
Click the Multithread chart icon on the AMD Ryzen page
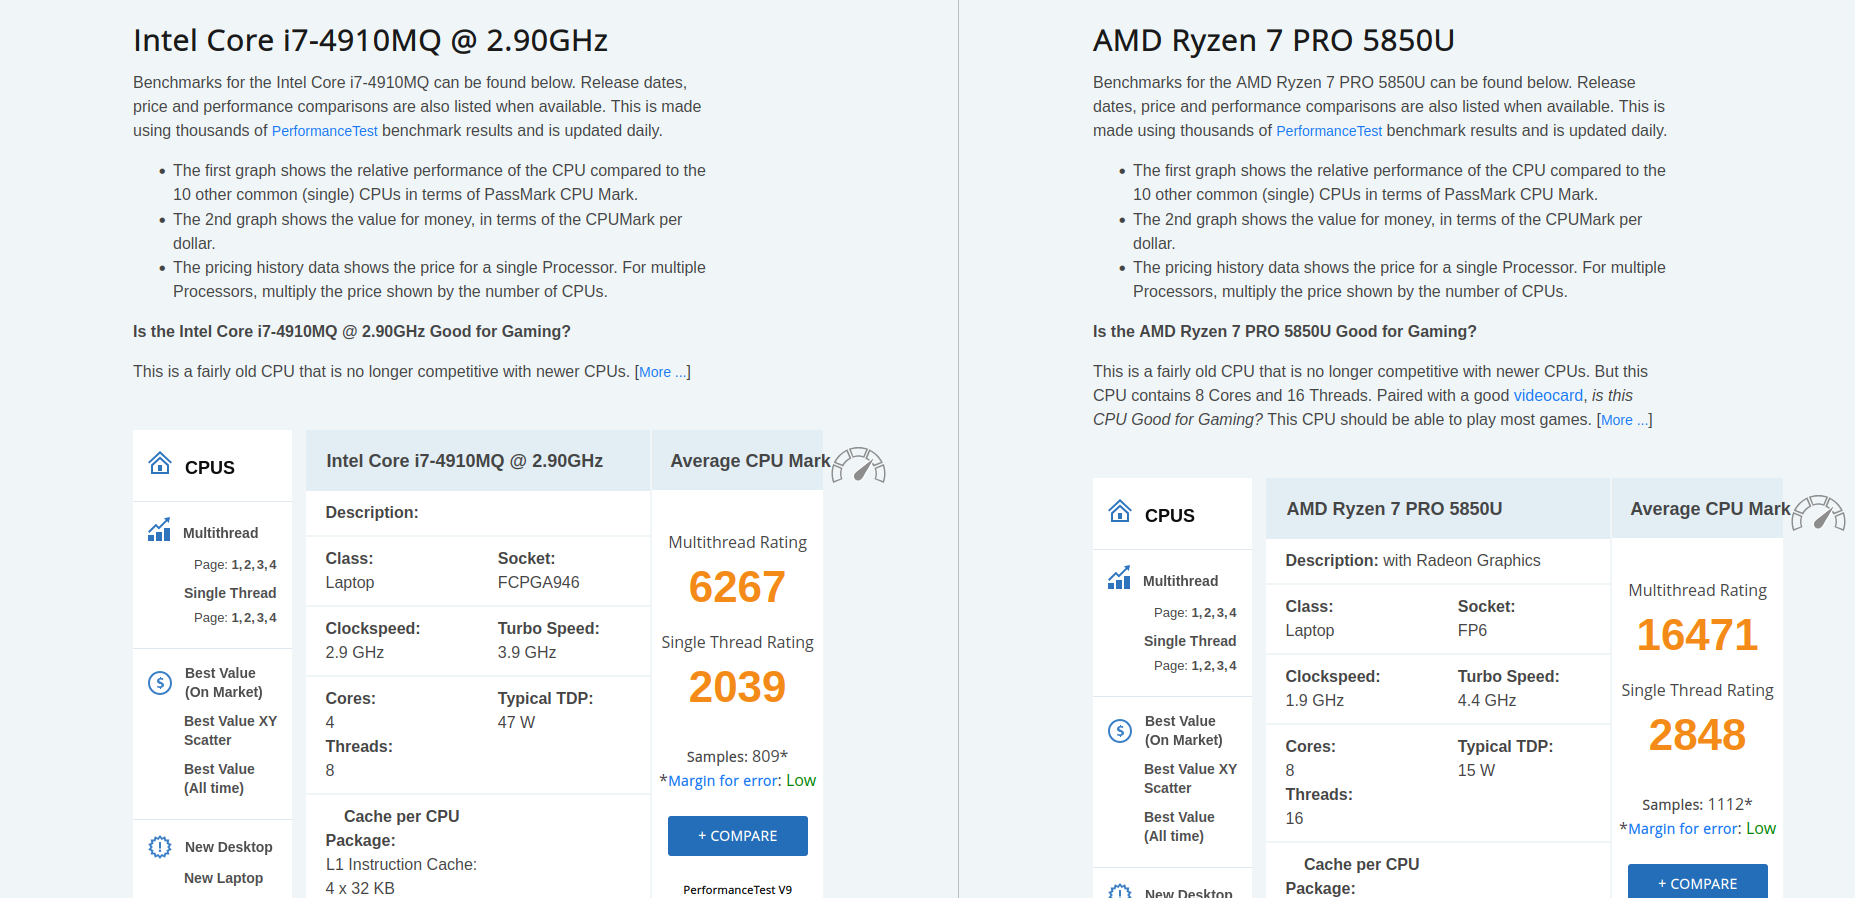click(x=1119, y=578)
